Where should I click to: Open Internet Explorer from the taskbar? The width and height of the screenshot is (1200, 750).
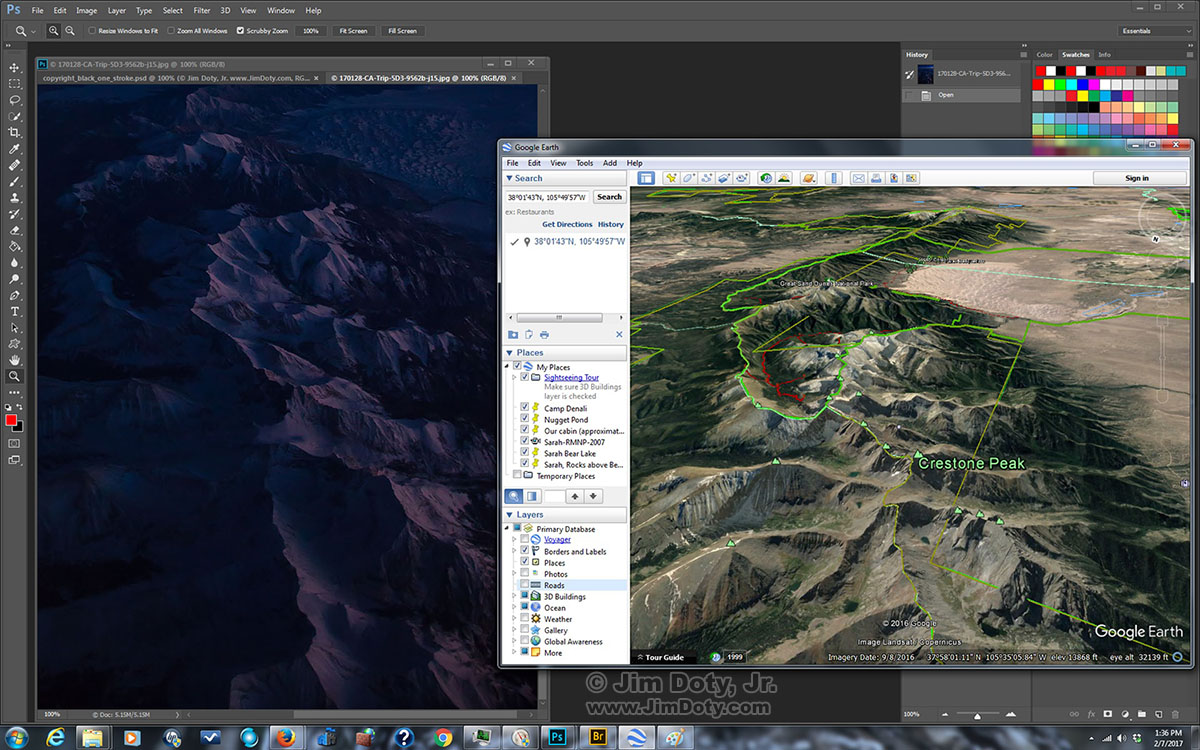(56, 737)
